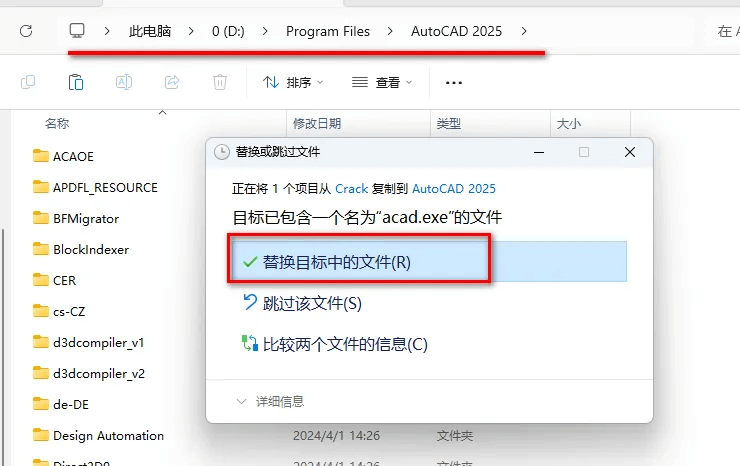Click 文件夹 type cell for Design Automation
The width and height of the screenshot is (740, 466).
click(x=454, y=436)
